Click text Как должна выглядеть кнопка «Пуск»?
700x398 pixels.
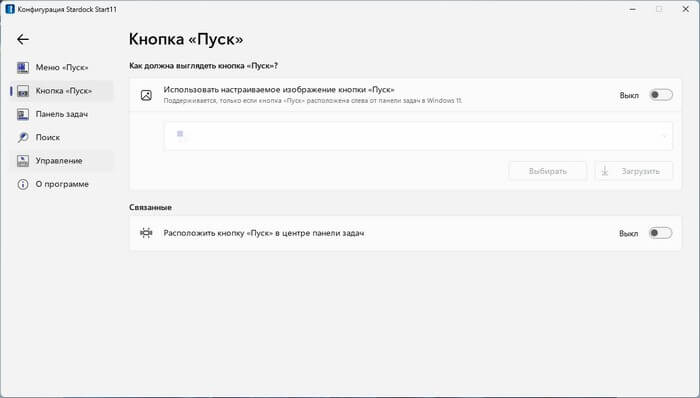pyautogui.click(x=204, y=66)
